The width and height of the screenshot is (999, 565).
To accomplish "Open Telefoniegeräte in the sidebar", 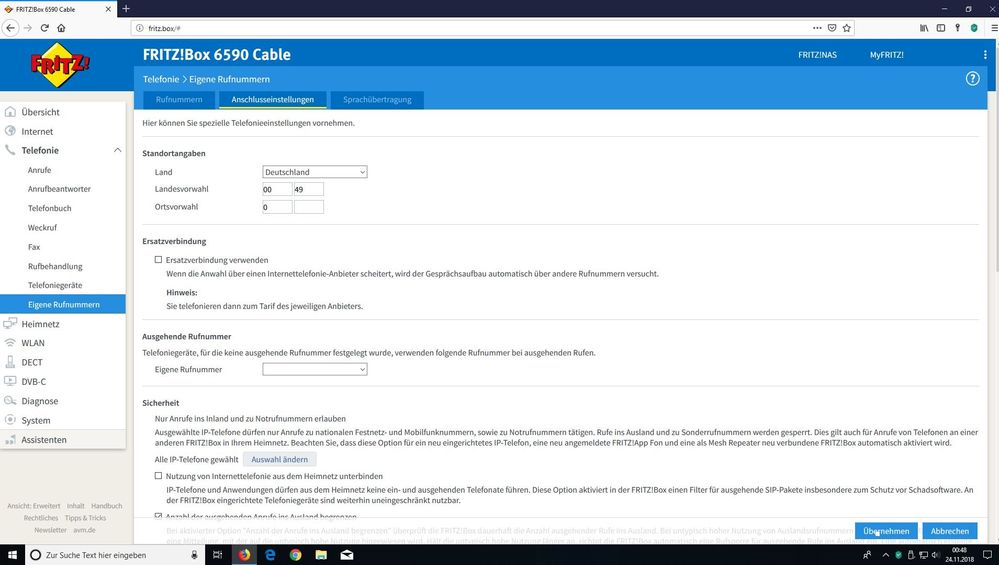I will (x=55, y=285).
